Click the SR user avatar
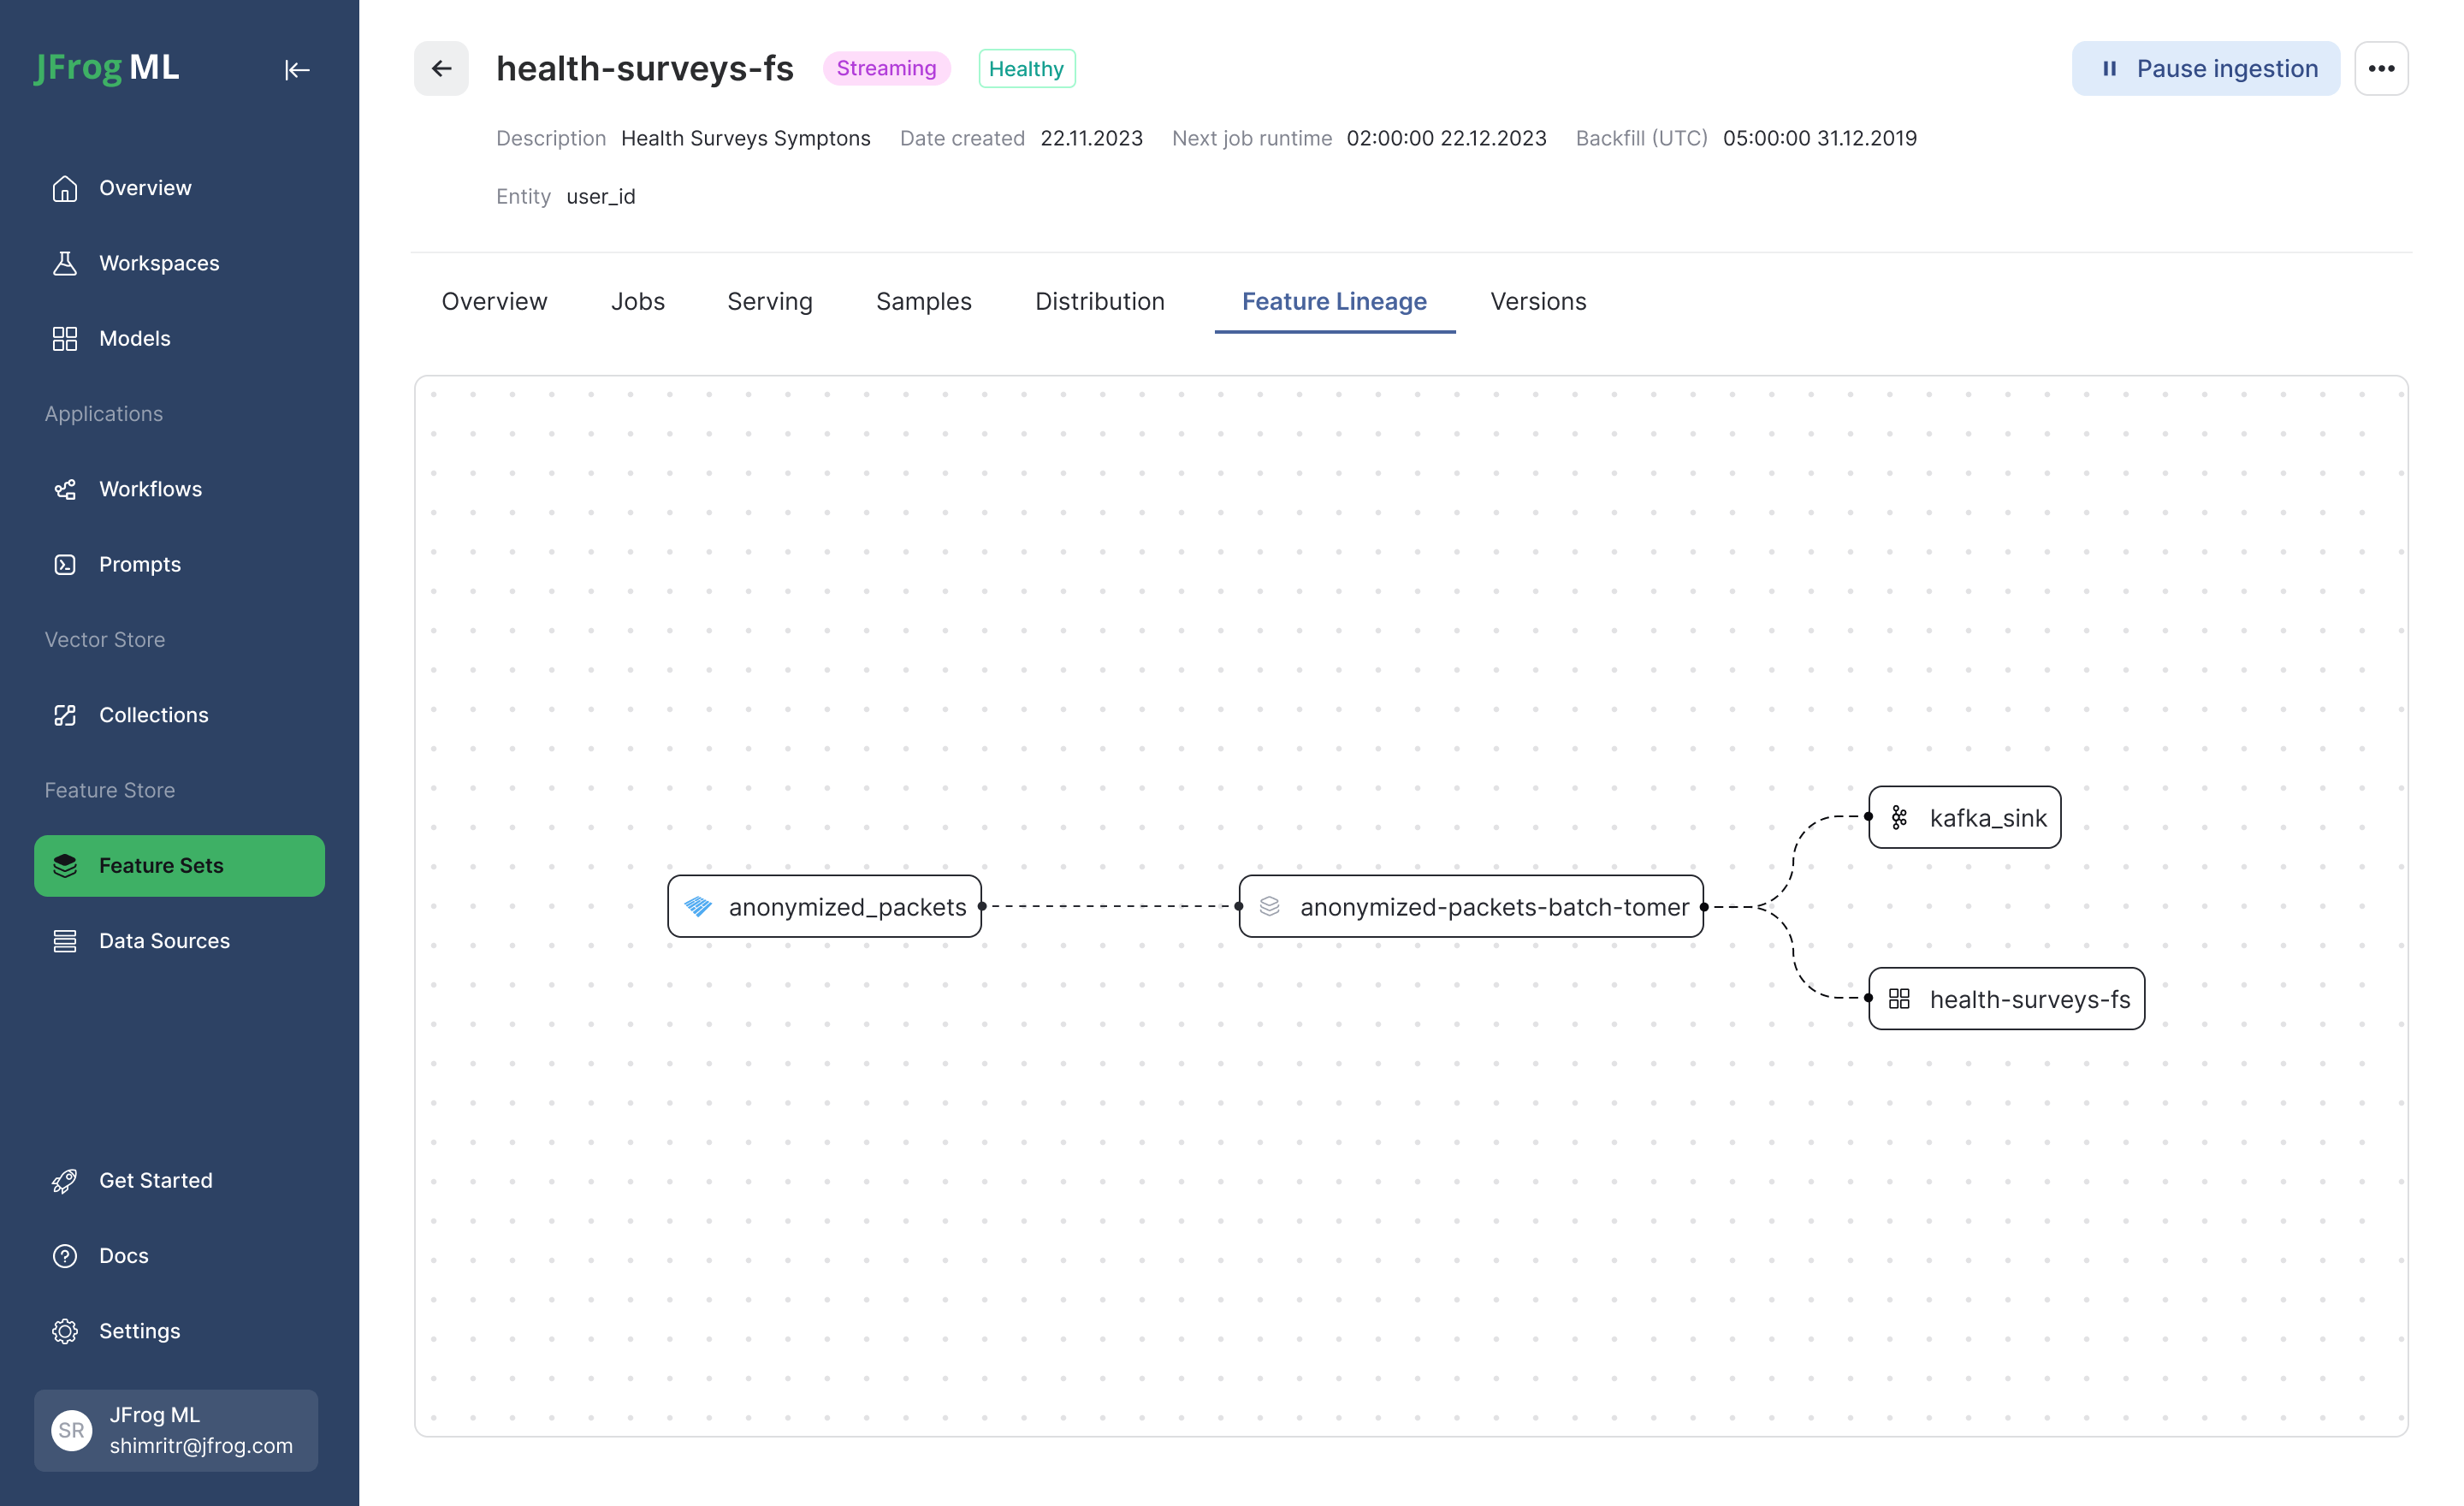2464x1506 pixels. pos(72,1429)
